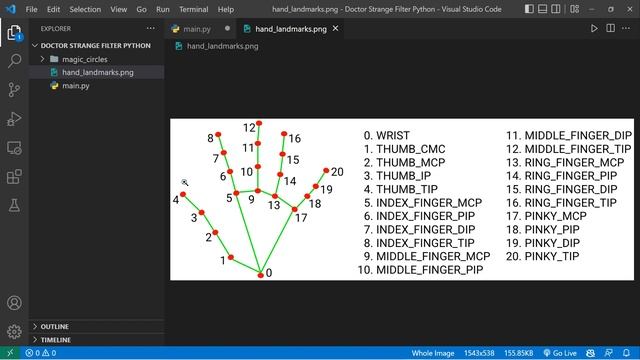Click the unsaved dot on main.py tab

227,28
